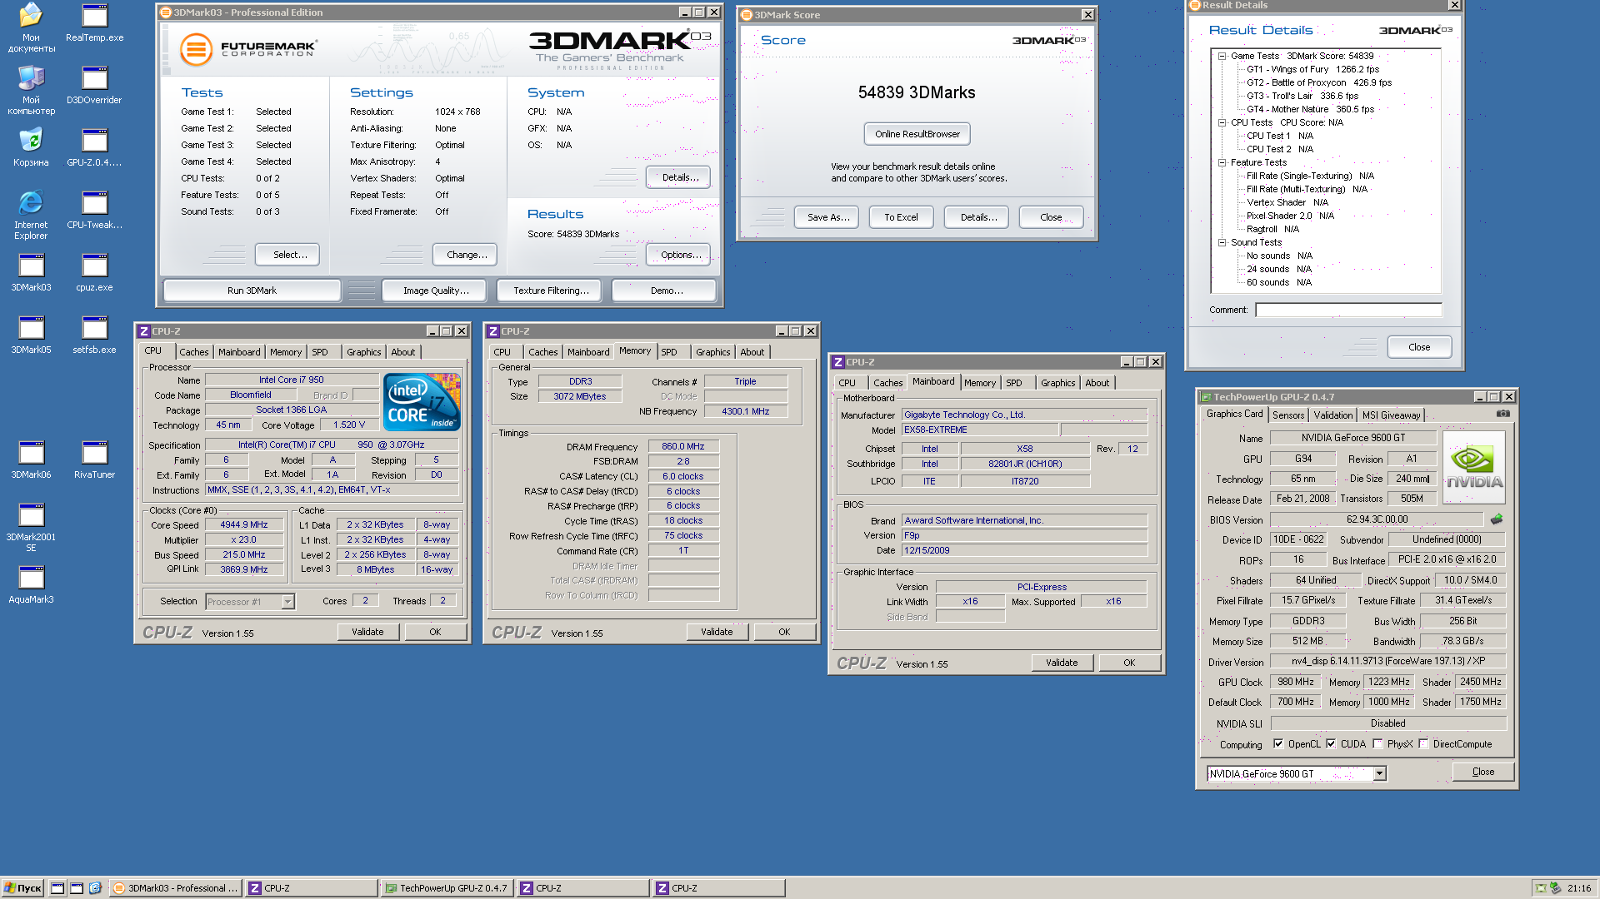Switch to Sensors tab in GPU-Z

[1288, 415]
